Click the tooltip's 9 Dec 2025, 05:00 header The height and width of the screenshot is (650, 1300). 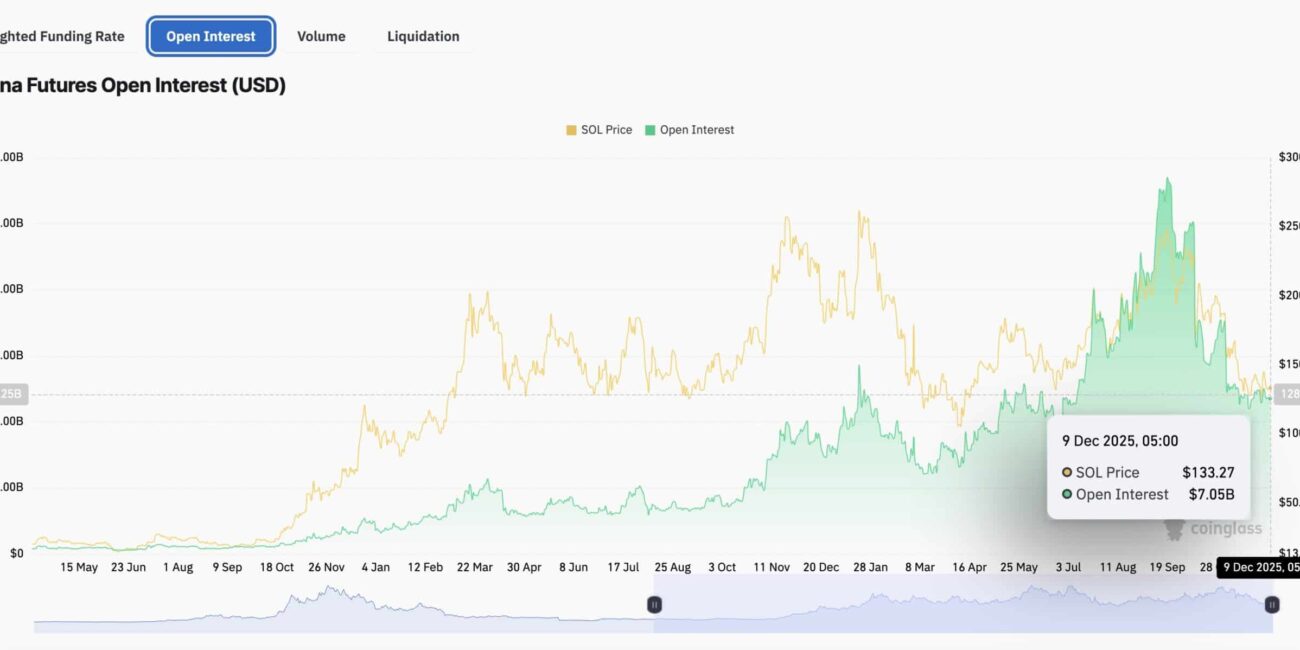pos(1120,441)
